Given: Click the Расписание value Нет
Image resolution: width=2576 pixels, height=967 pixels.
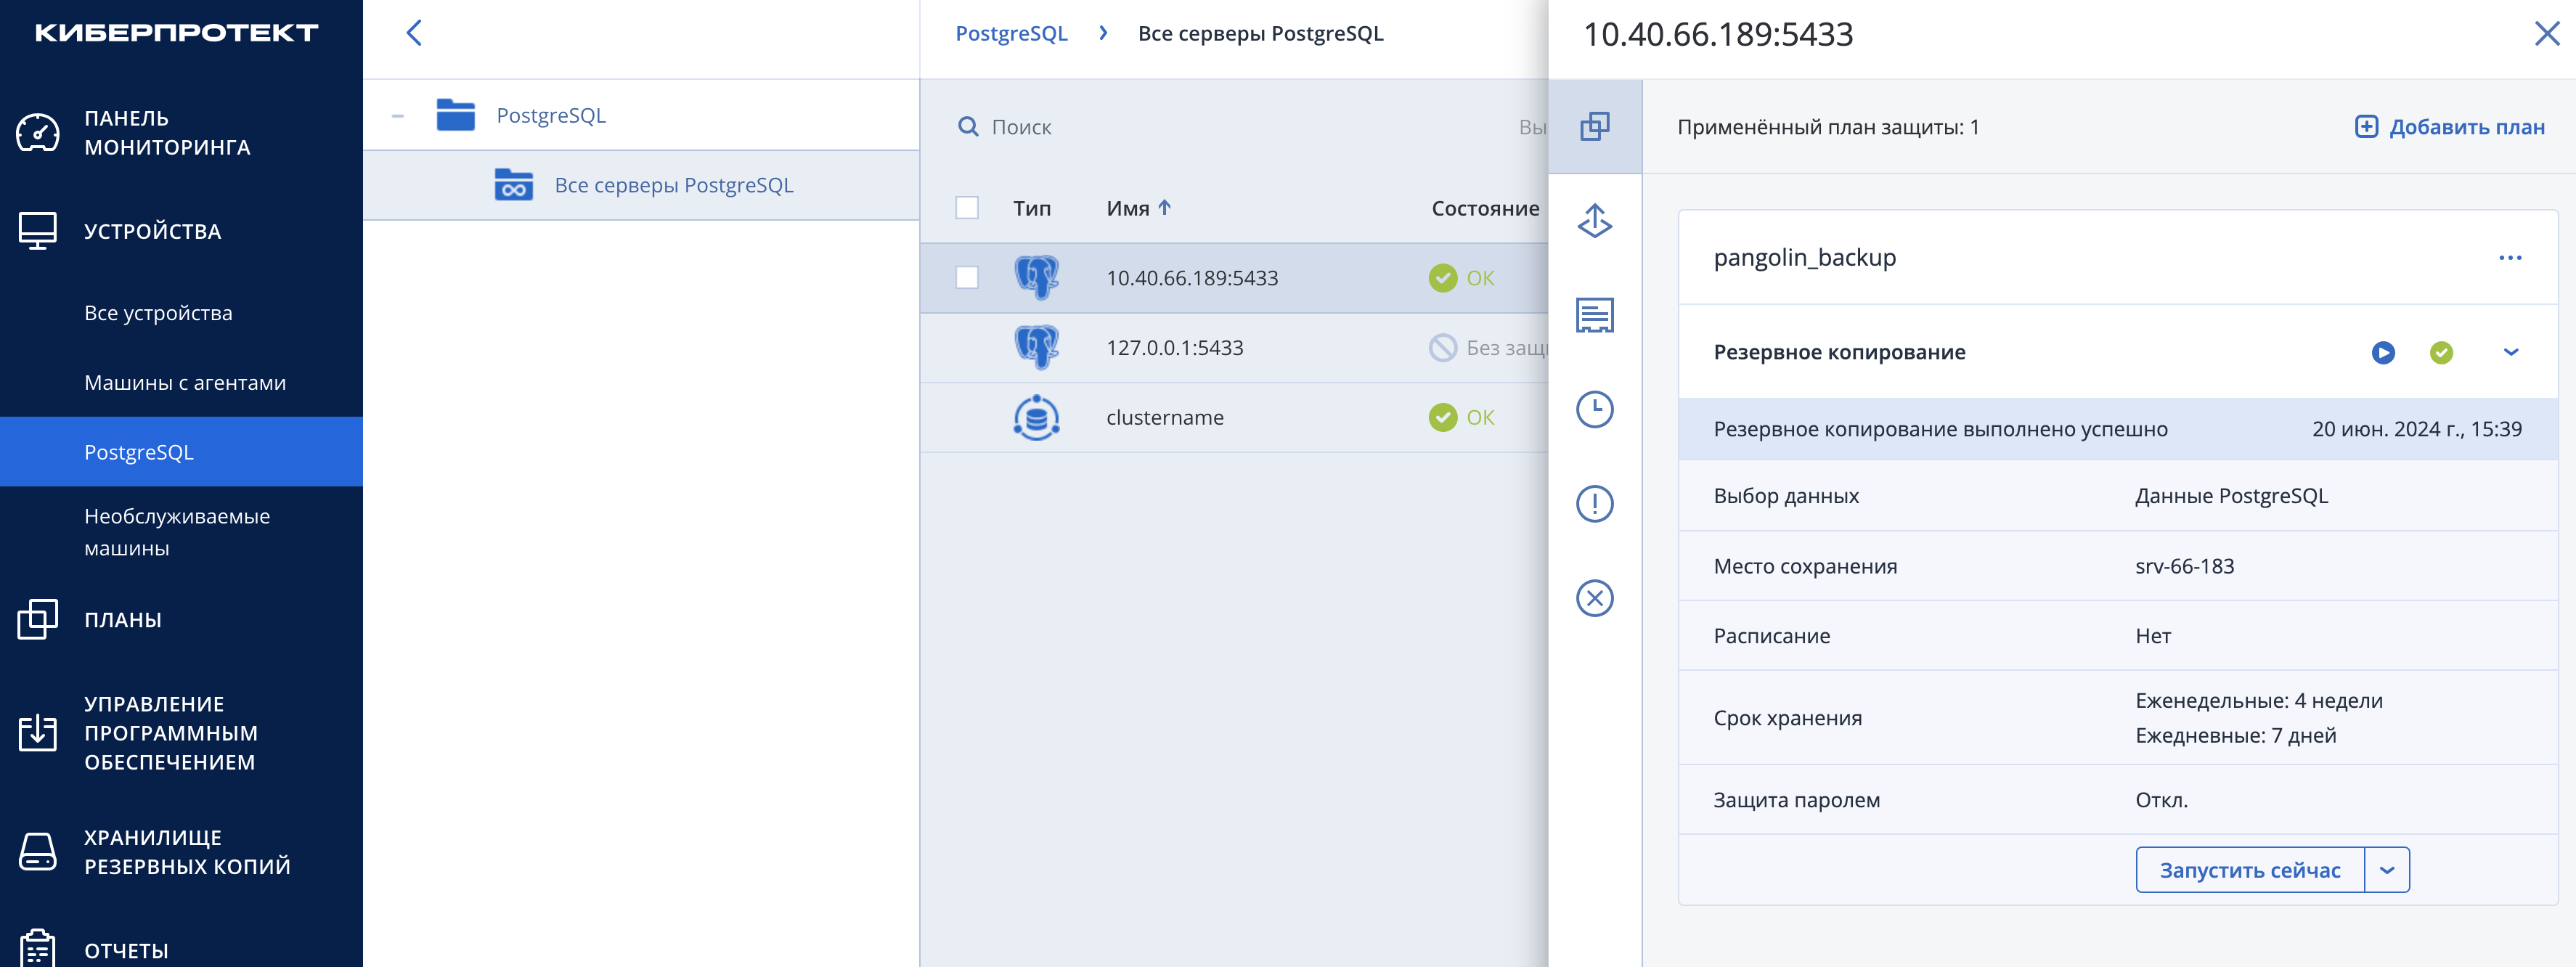Looking at the screenshot, I should tap(2153, 636).
